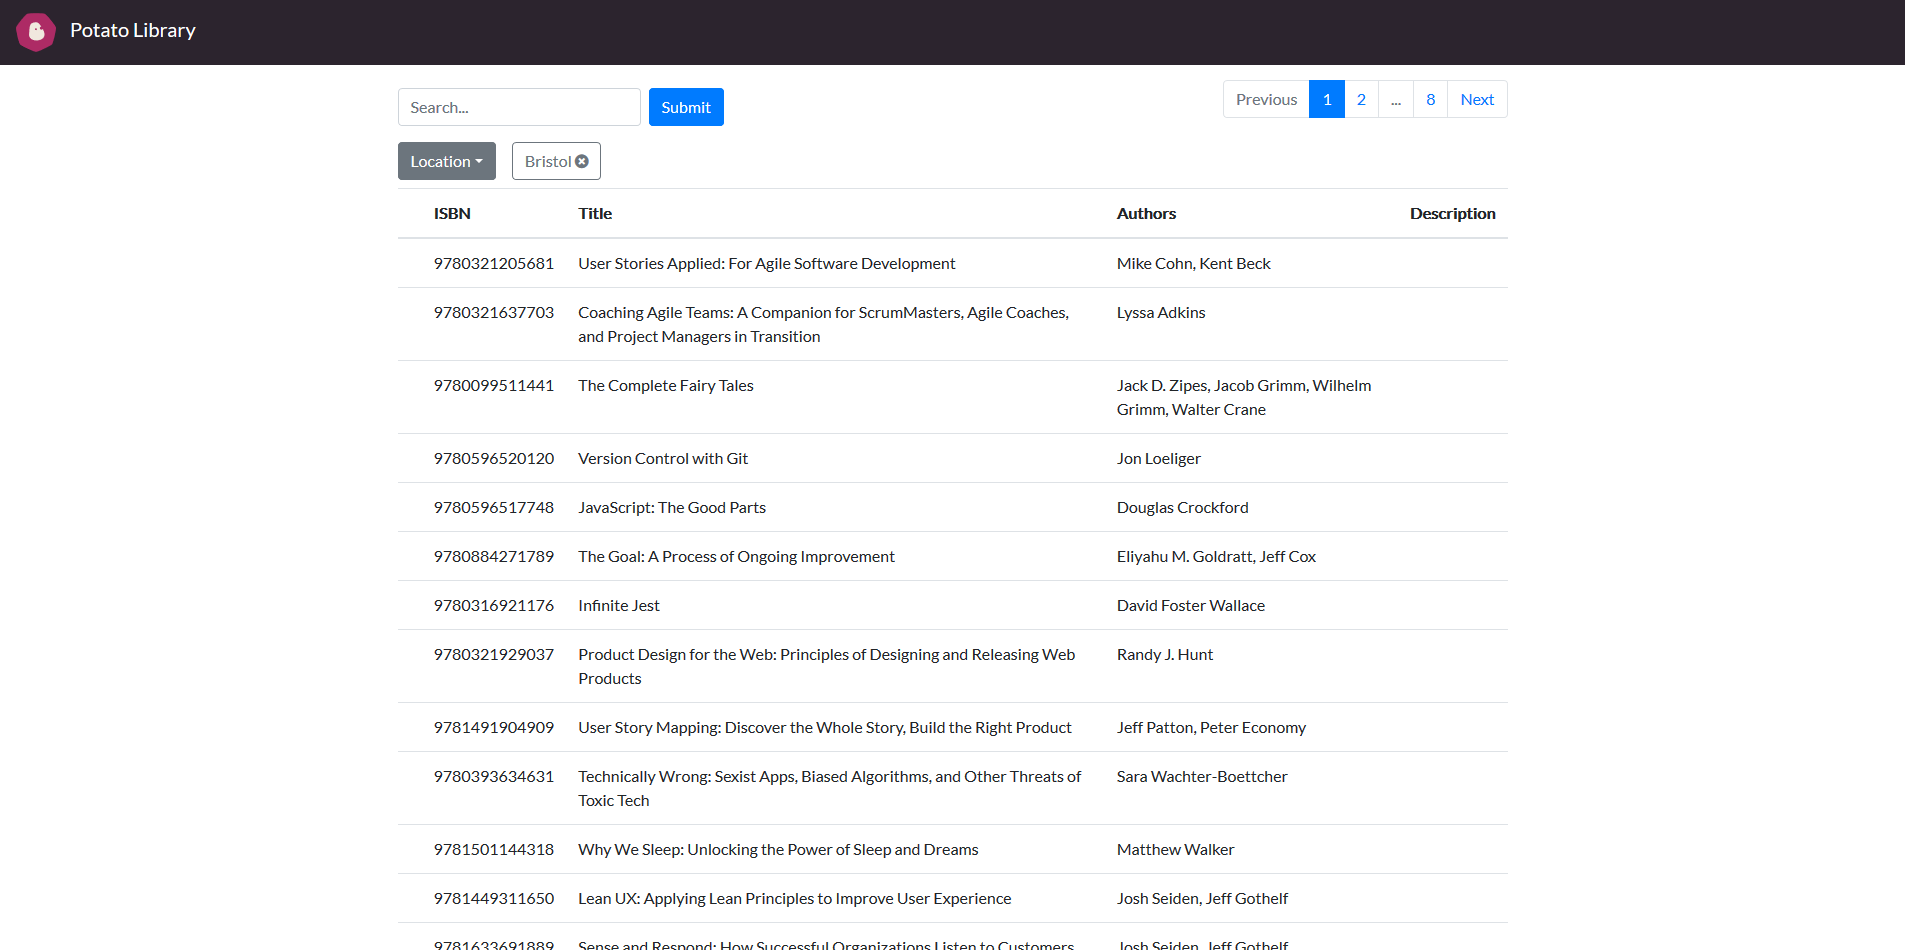Click author 'Randy J. Hunt'

1165,654
